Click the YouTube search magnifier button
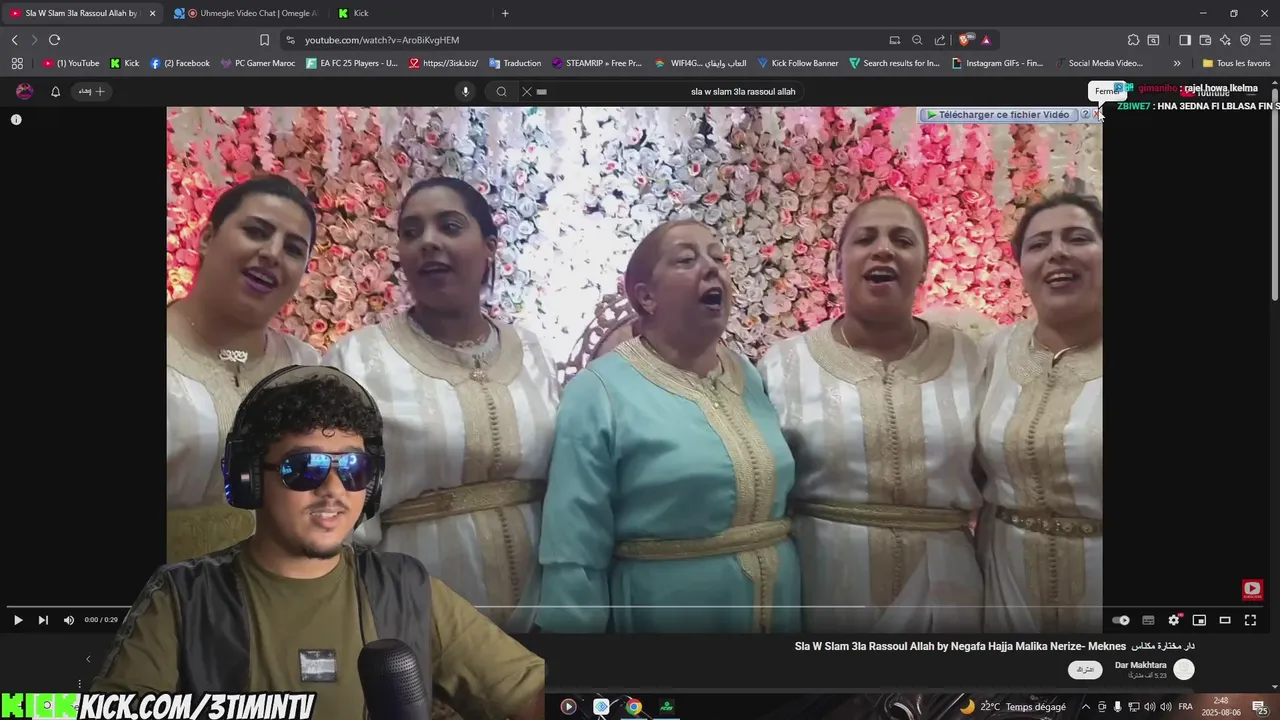This screenshot has width=1280, height=720. [502, 91]
